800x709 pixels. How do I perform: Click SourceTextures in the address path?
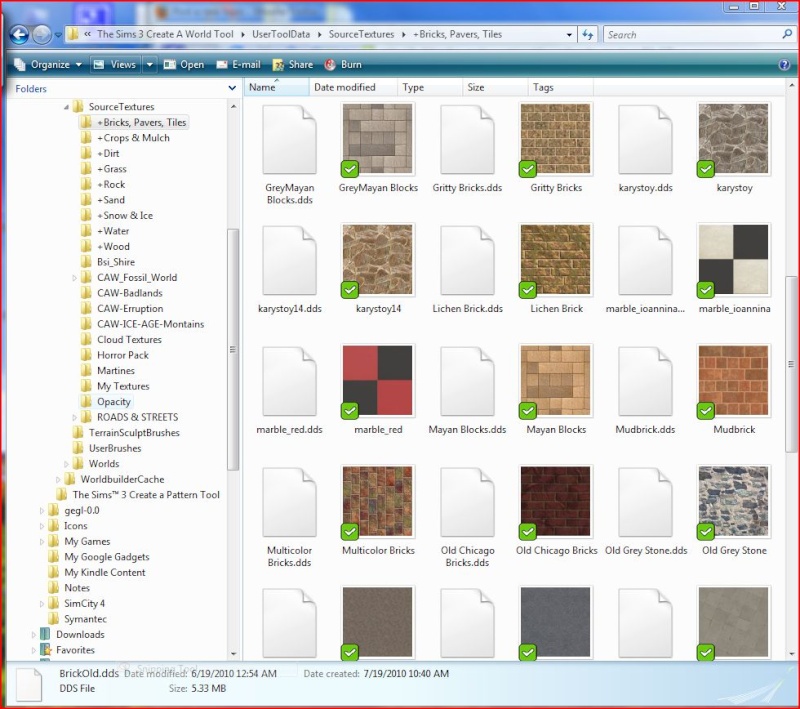(361, 34)
